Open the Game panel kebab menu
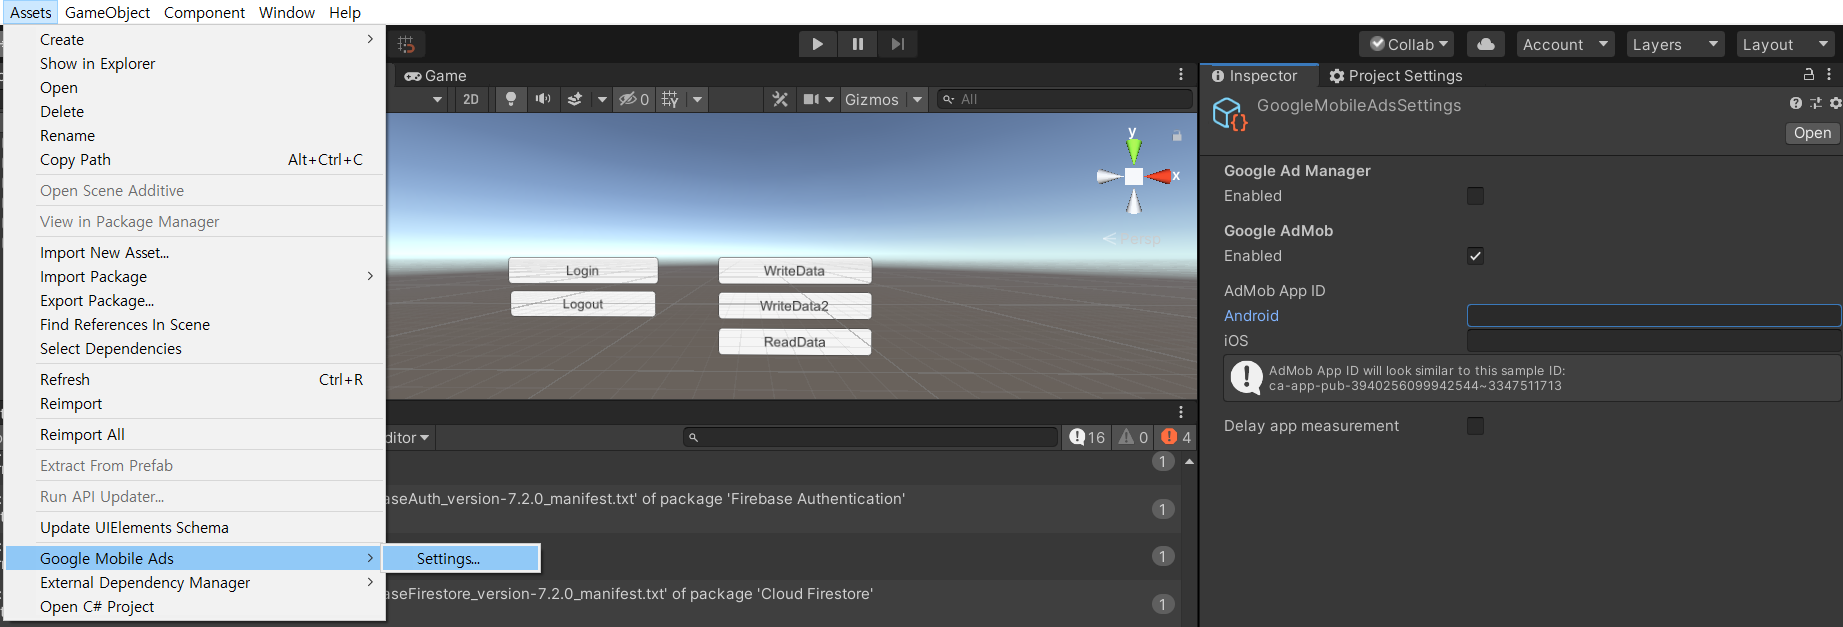Viewport: 1843px width, 627px height. click(1181, 75)
